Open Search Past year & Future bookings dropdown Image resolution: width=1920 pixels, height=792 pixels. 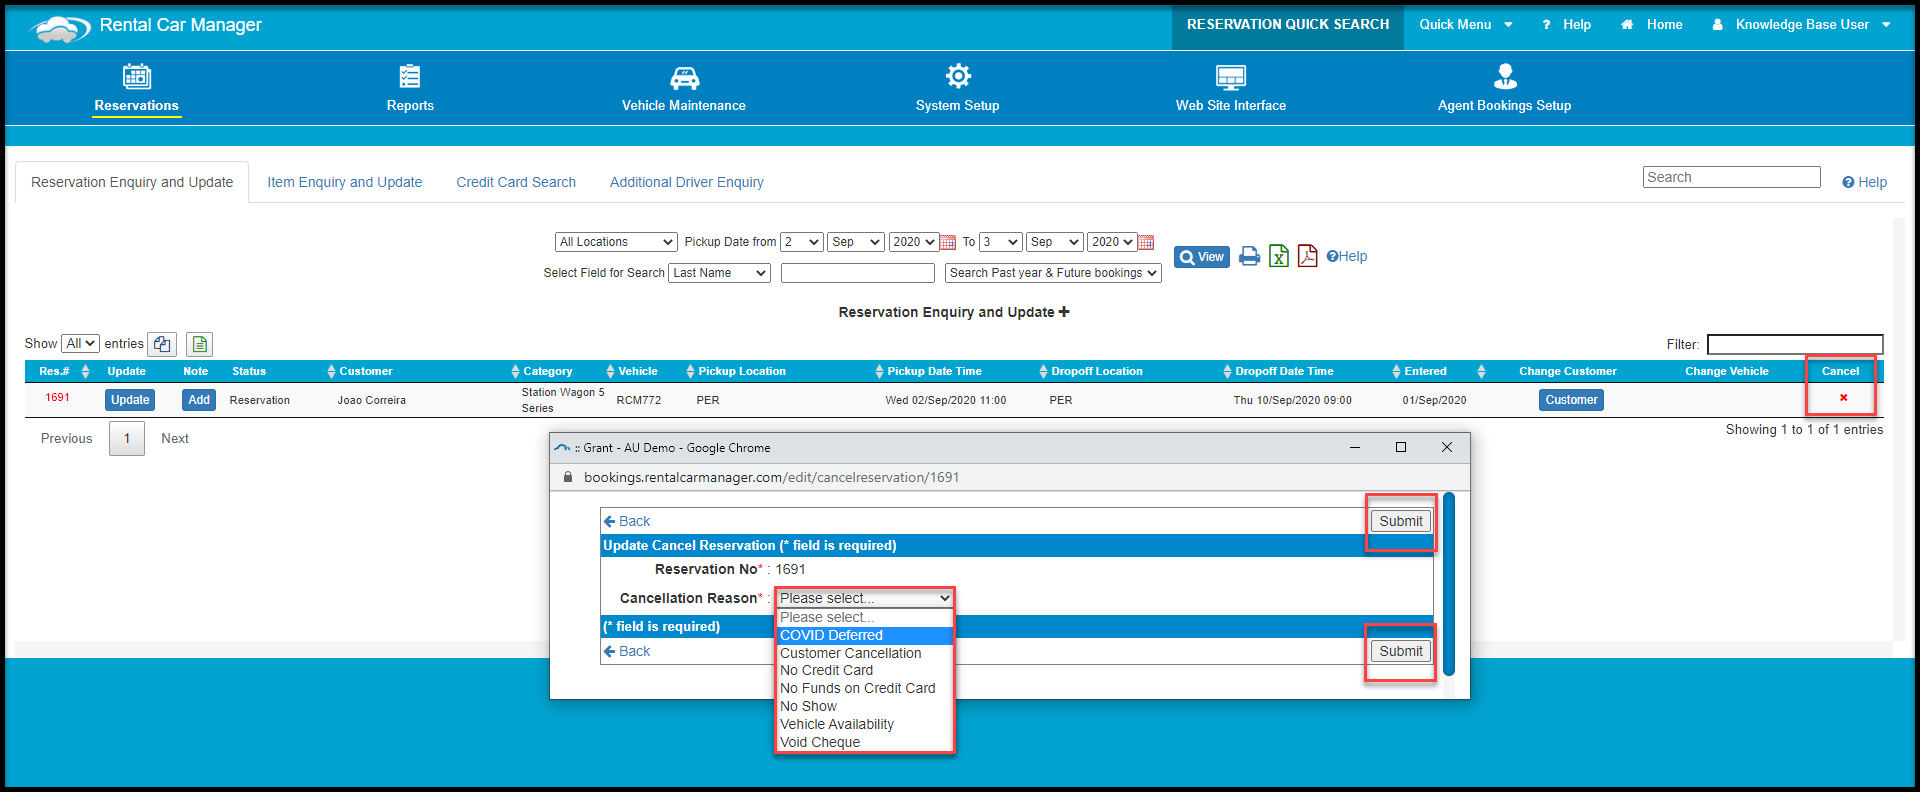tap(1053, 273)
